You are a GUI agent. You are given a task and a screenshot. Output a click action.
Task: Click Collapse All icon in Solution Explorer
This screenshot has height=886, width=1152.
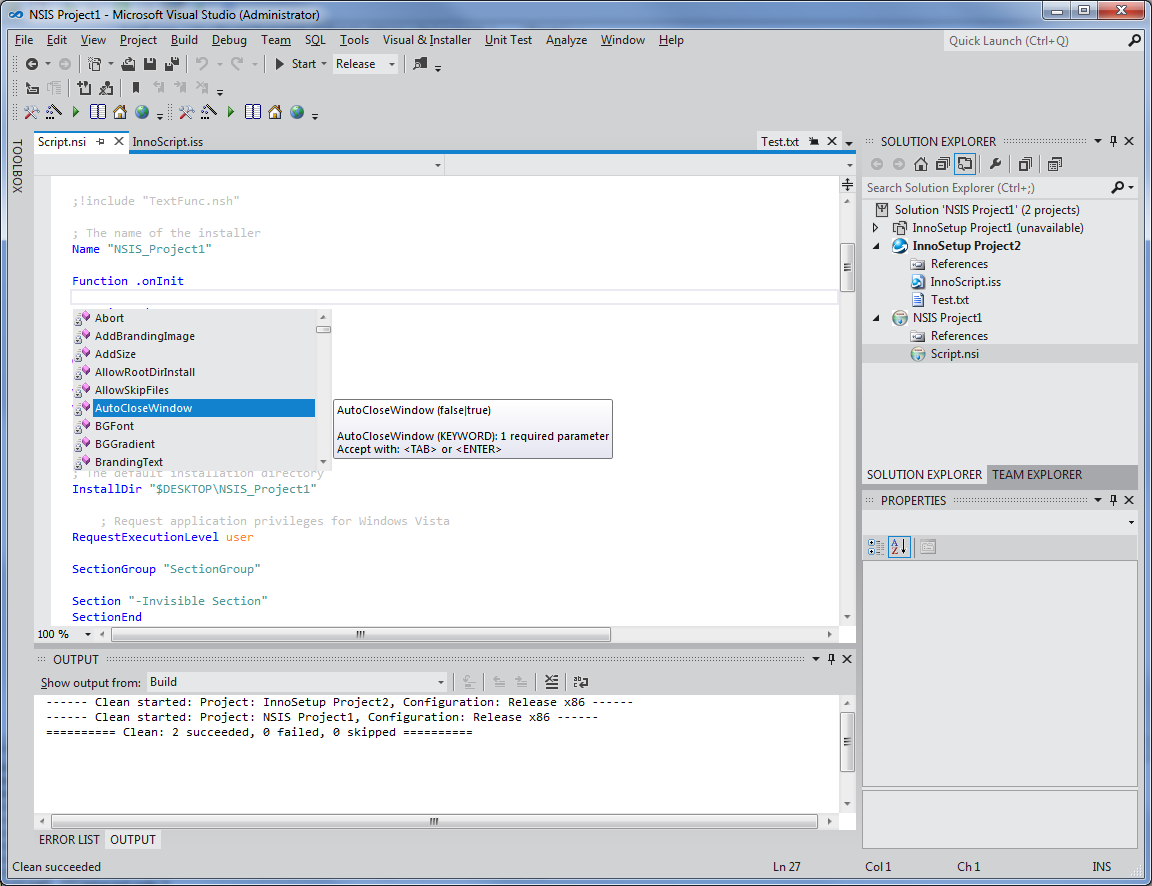(943, 165)
